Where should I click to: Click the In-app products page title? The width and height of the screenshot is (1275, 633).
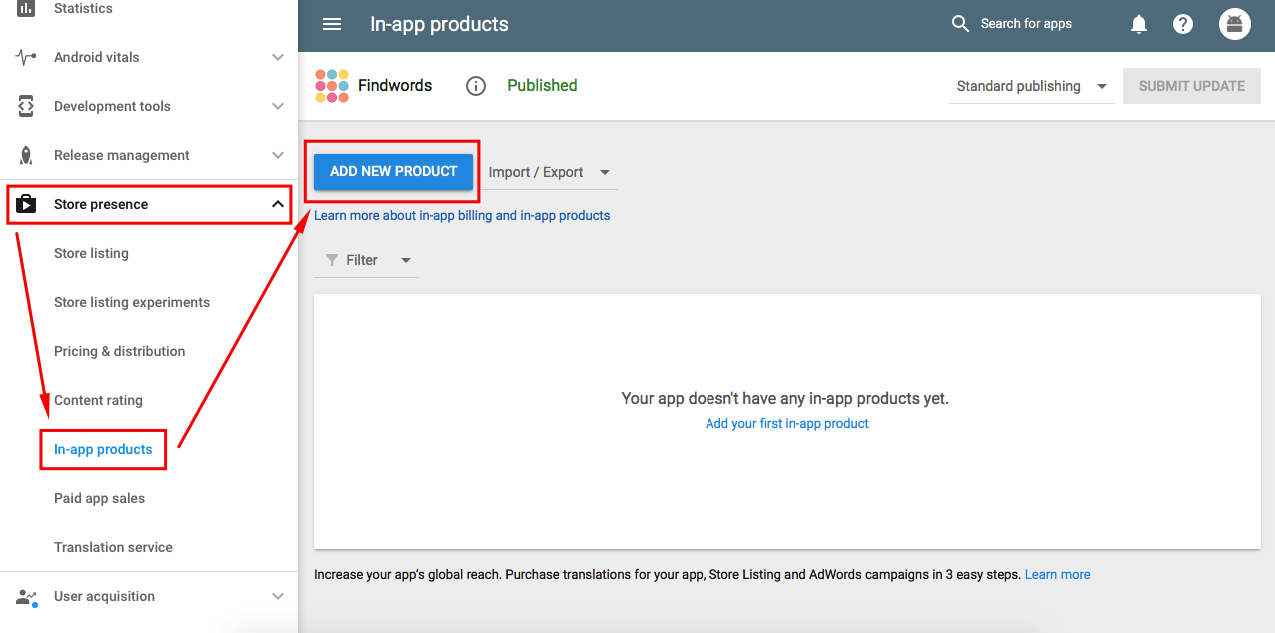tap(439, 24)
